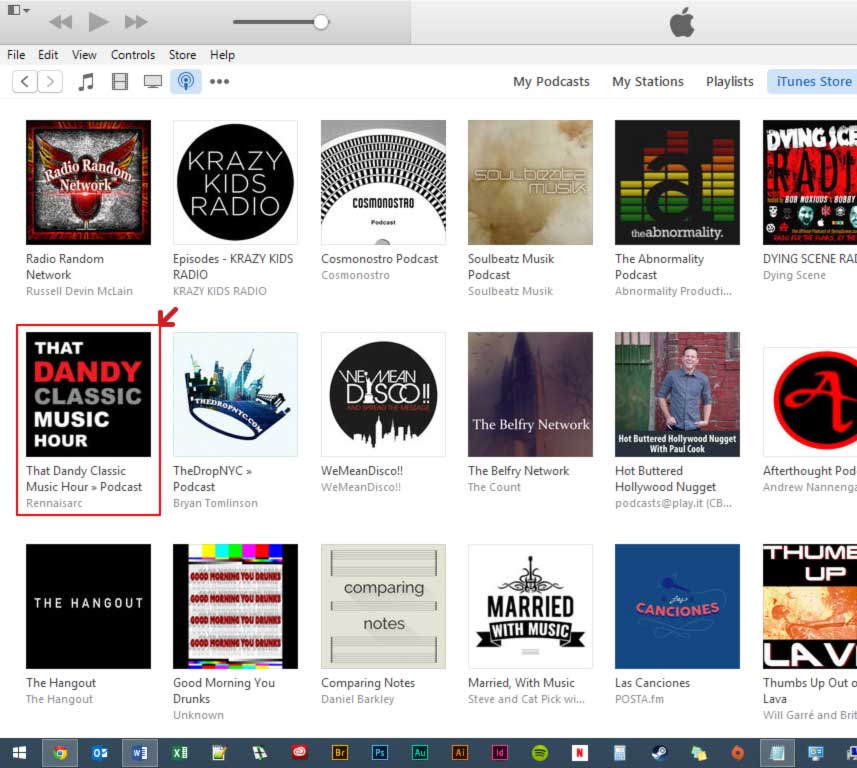The height and width of the screenshot is (768, 857).
Task: Open the Las Canciones artwork
Action: tap(677, 606)
